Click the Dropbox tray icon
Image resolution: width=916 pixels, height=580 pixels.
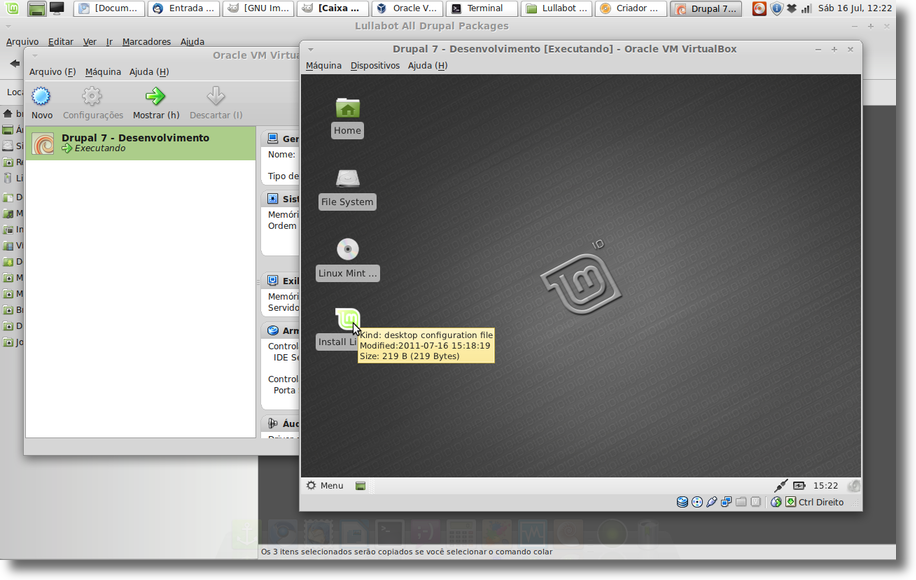(792, 8)
